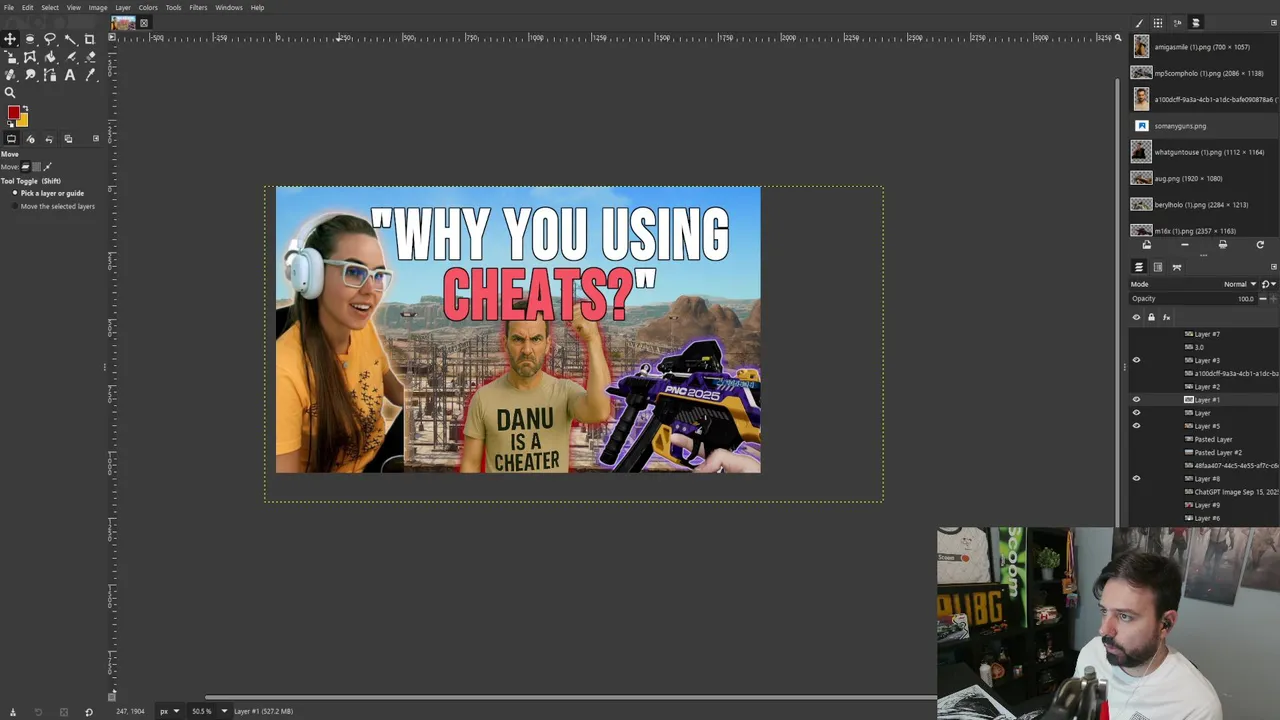Select the Crop tool
The image size is (1280, 720).
click(x=89, y=39)
